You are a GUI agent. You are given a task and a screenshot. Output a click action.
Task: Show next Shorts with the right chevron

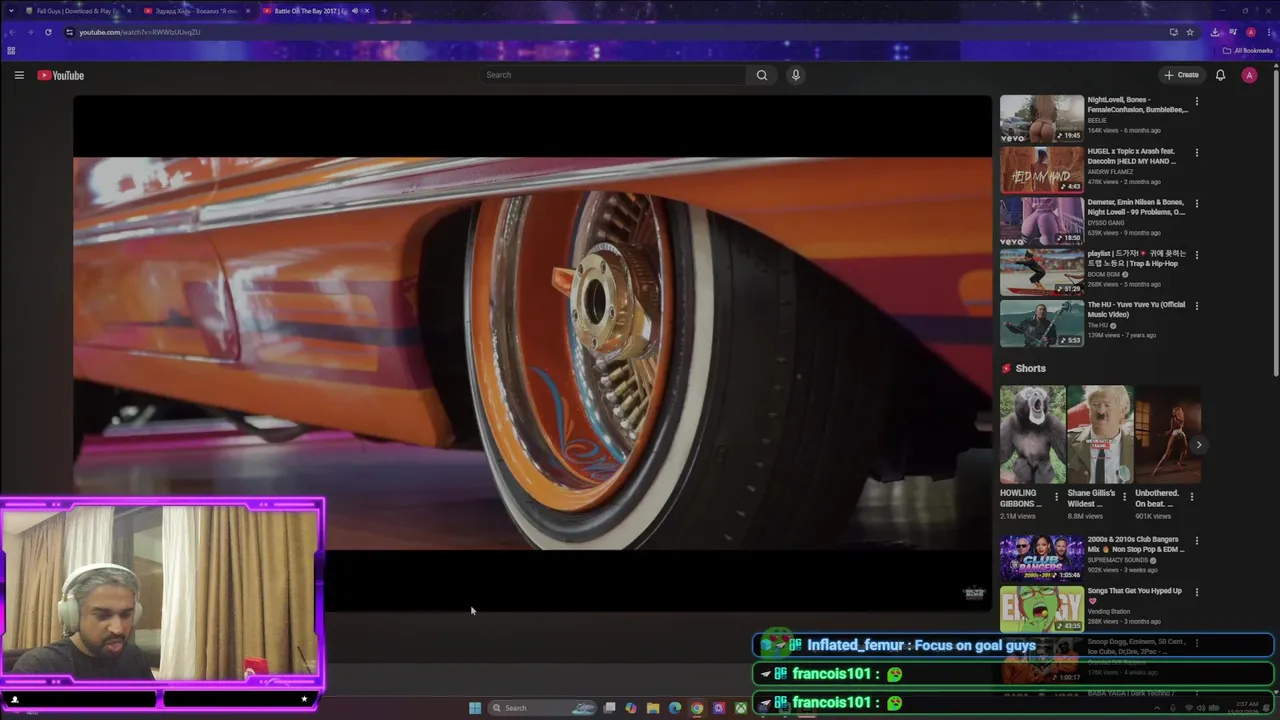point(1198,445)
